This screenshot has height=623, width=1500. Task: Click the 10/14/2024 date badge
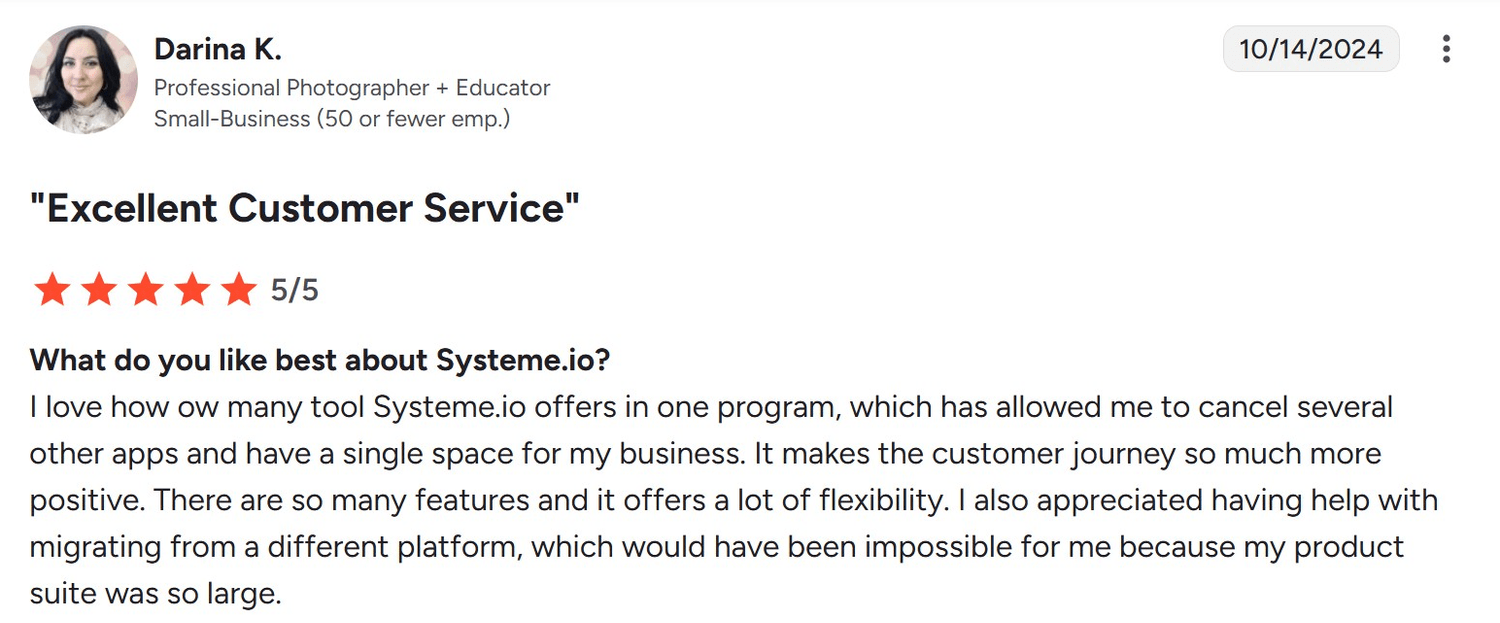pyautogui.click(x=1310, y=49)
